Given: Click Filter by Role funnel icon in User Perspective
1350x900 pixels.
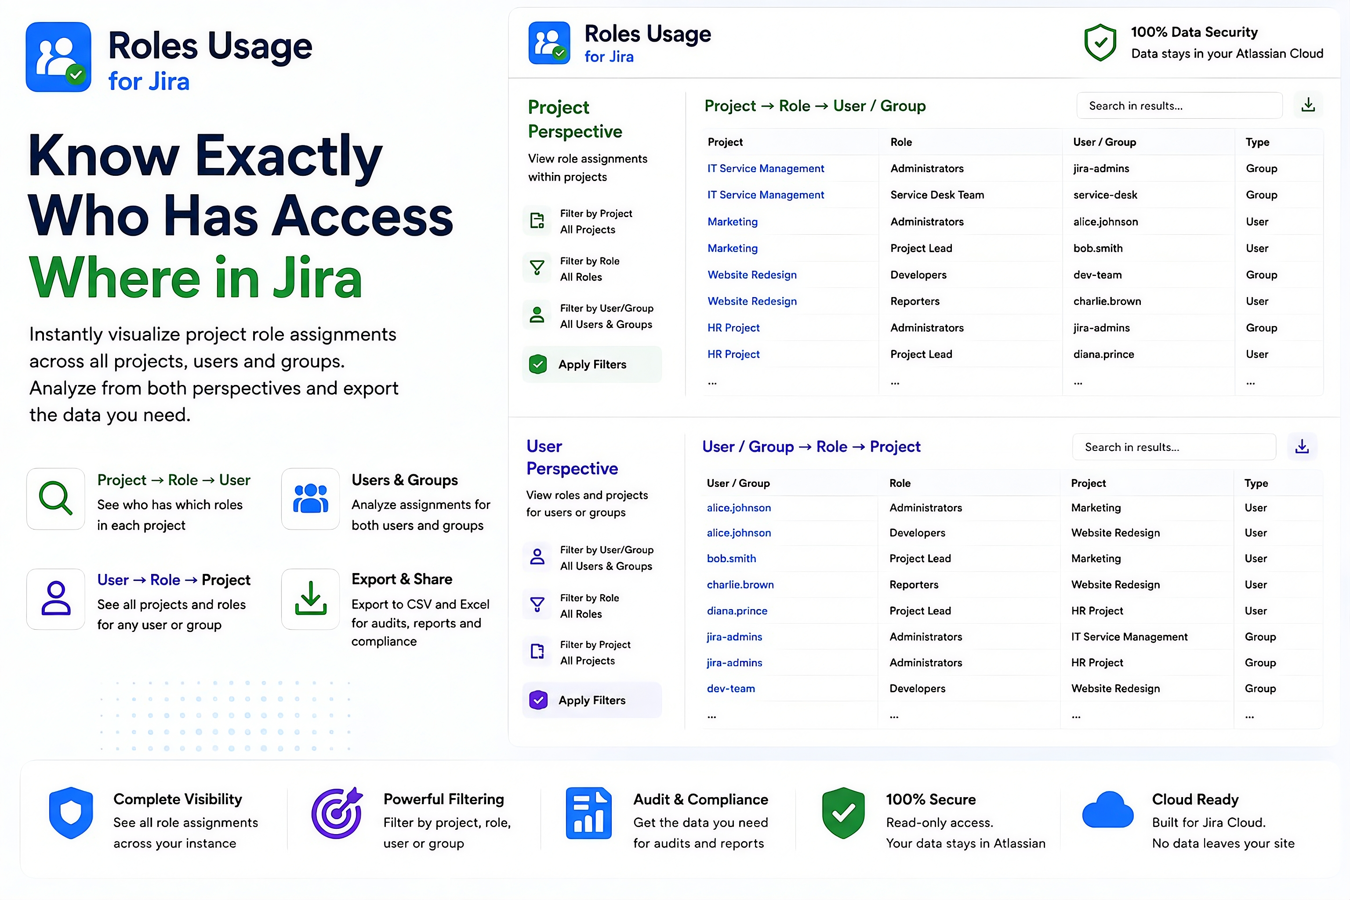Looking at the screenshot, I should [537, 605].
